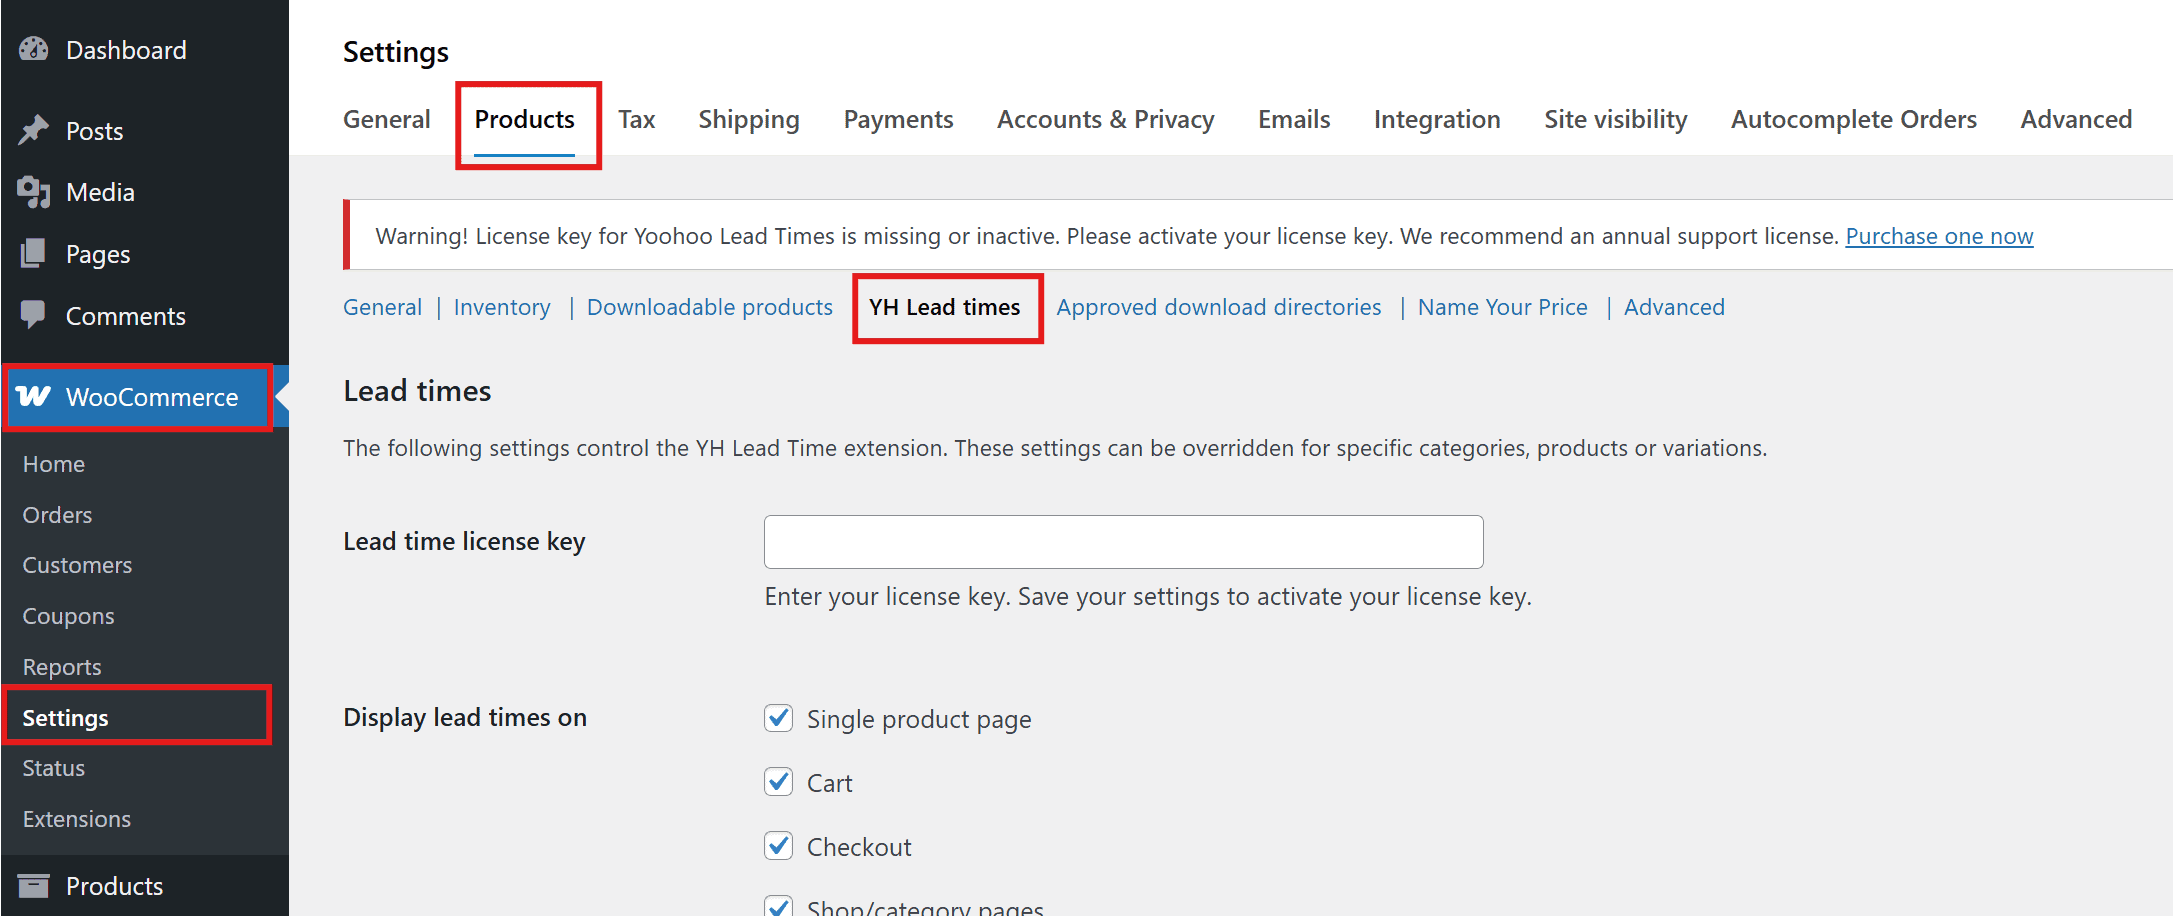Uncheck Single product page checkbox
Screen dimensions: 2173x916
click(x=779, y=718)
